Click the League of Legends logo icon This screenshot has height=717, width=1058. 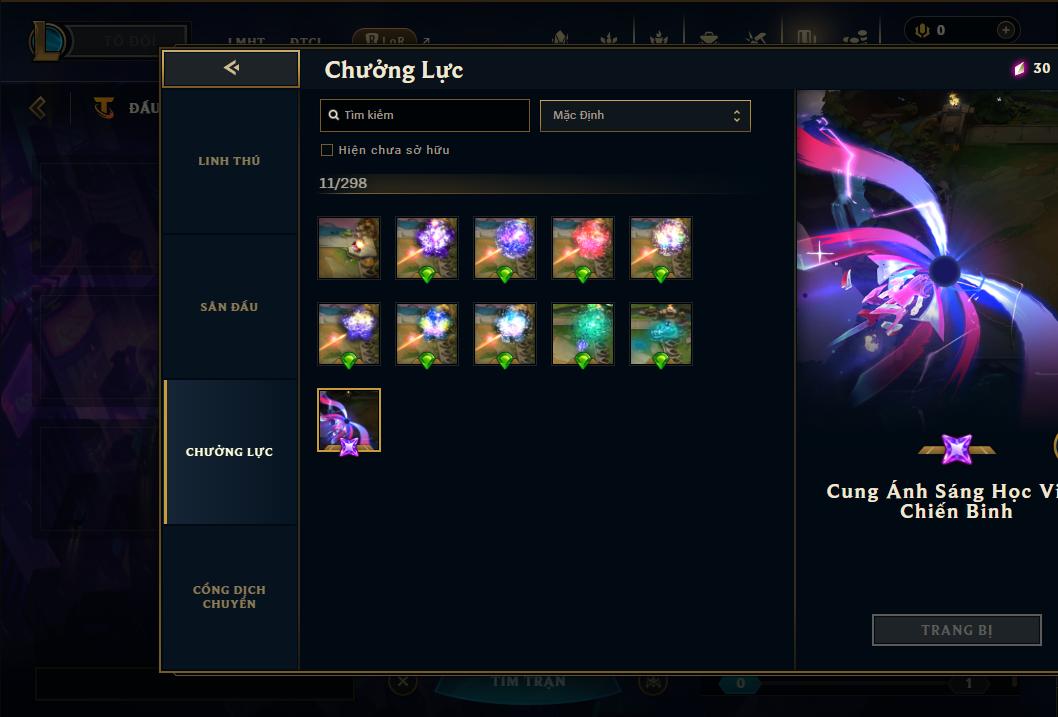coord(47,41)
